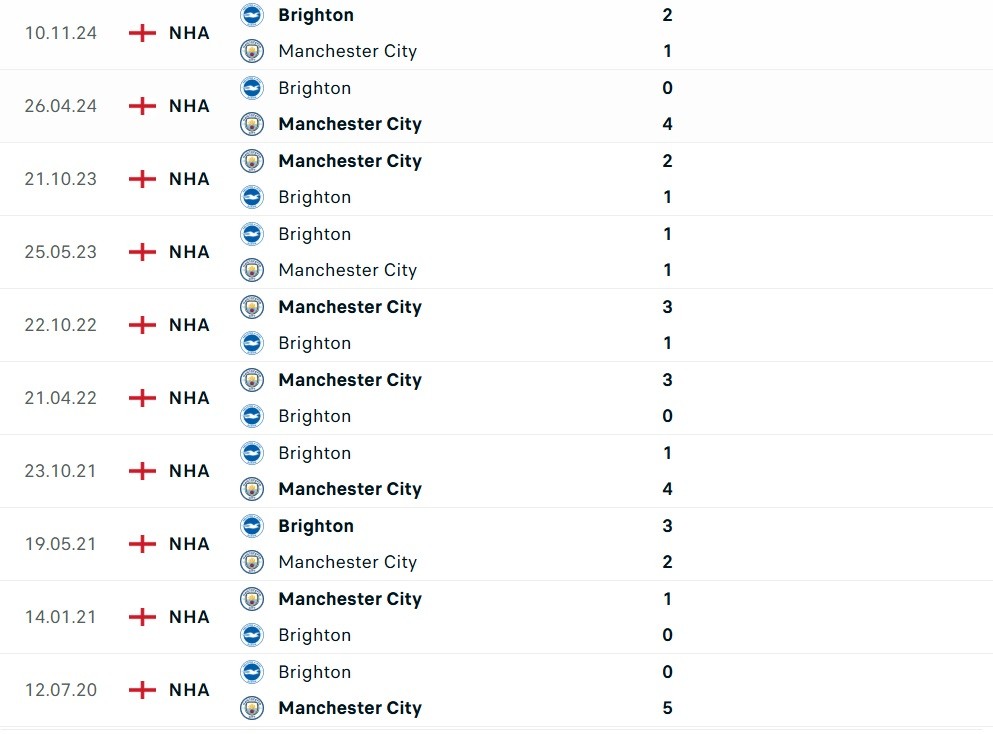
Task: Select the England flag for the 21.10.23 match
Action: [x=143, y=179]
